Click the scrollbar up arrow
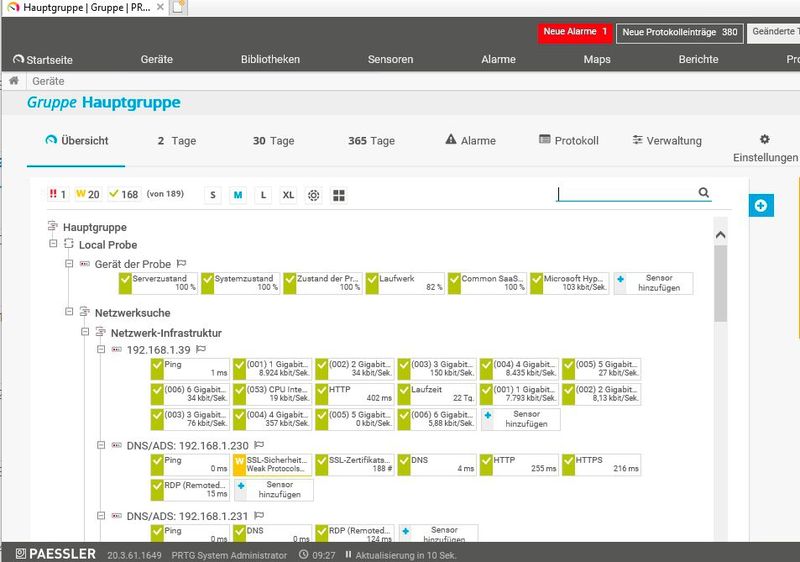Image resolution: width=800 pixels, height=562 pixels. (720, 235)
